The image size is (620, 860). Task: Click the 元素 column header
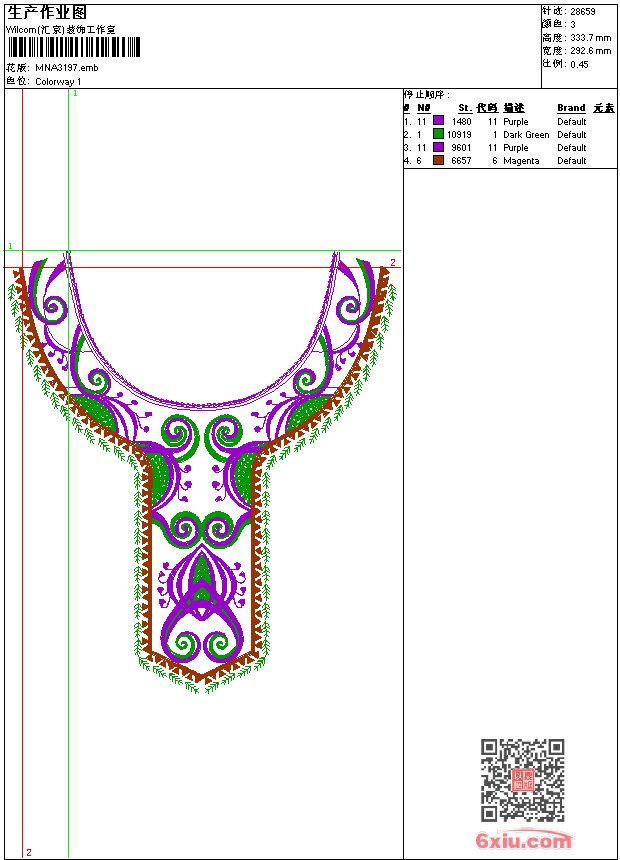604,108
